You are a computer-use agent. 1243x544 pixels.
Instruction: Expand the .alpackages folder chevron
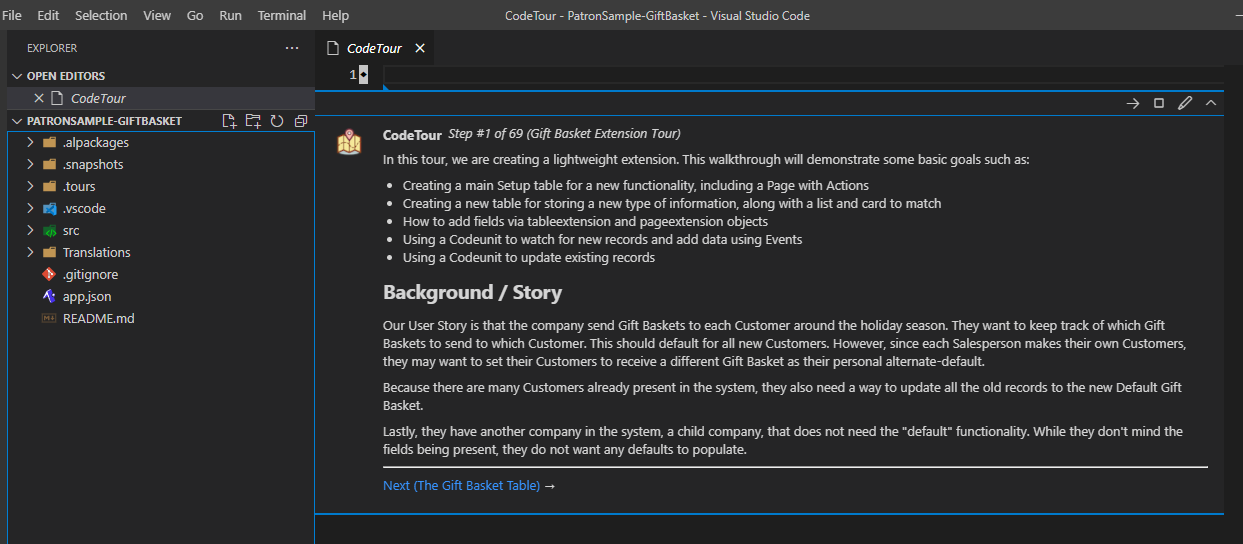pos(31,142)
